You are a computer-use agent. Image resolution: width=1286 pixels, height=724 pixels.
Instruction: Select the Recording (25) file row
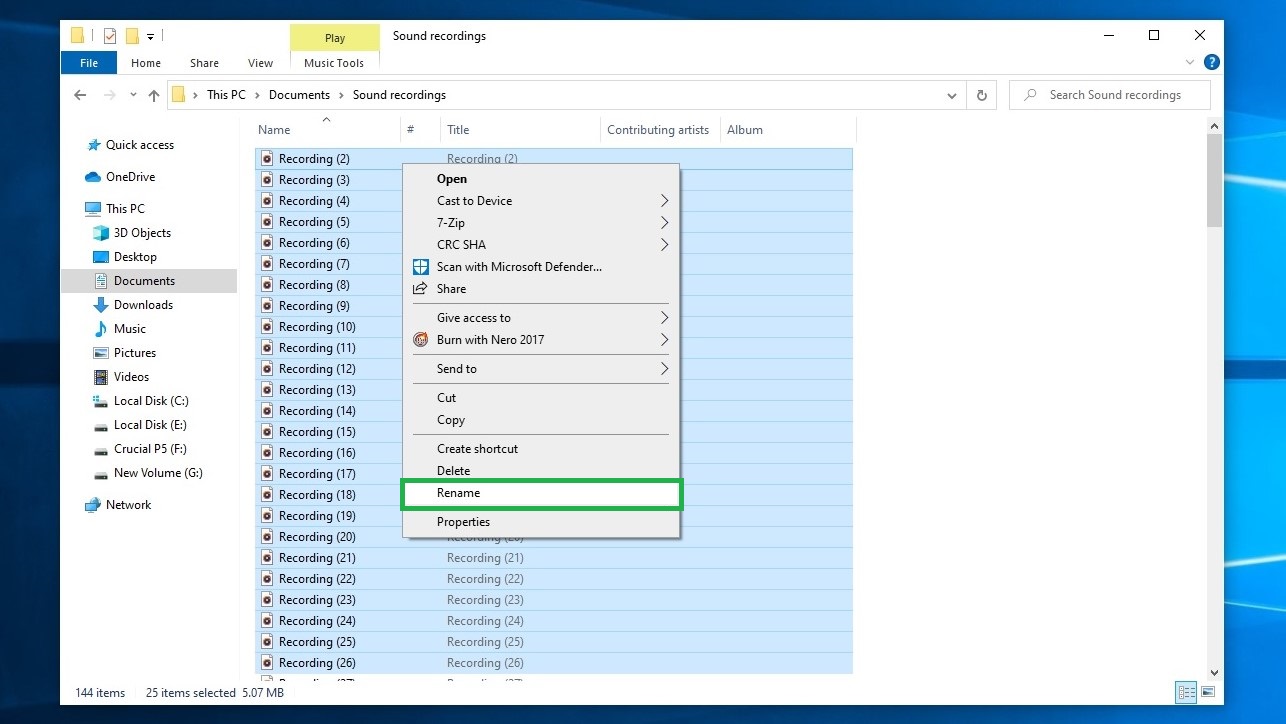[554, 642]
